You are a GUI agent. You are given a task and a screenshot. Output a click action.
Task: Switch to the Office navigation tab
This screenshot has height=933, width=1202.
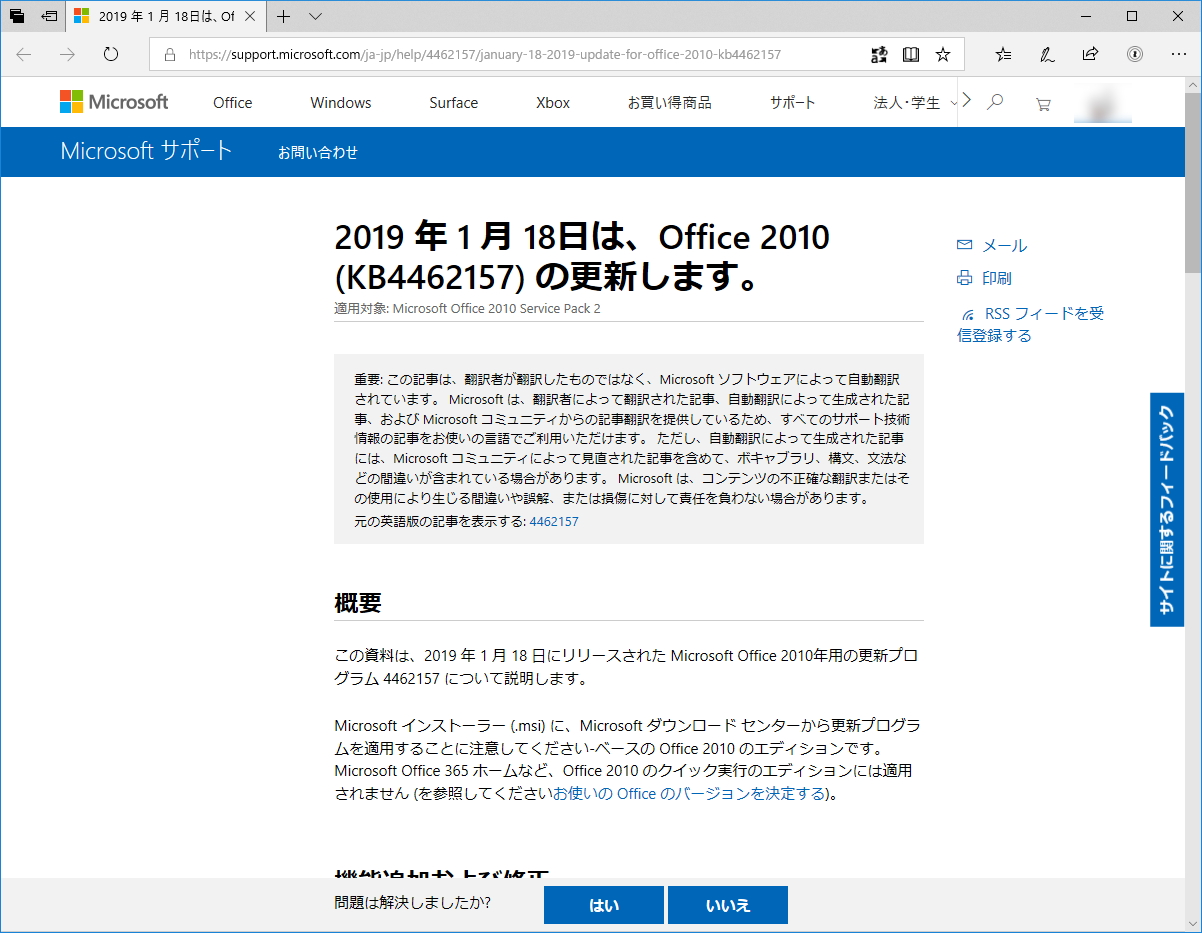pos(232,102)
